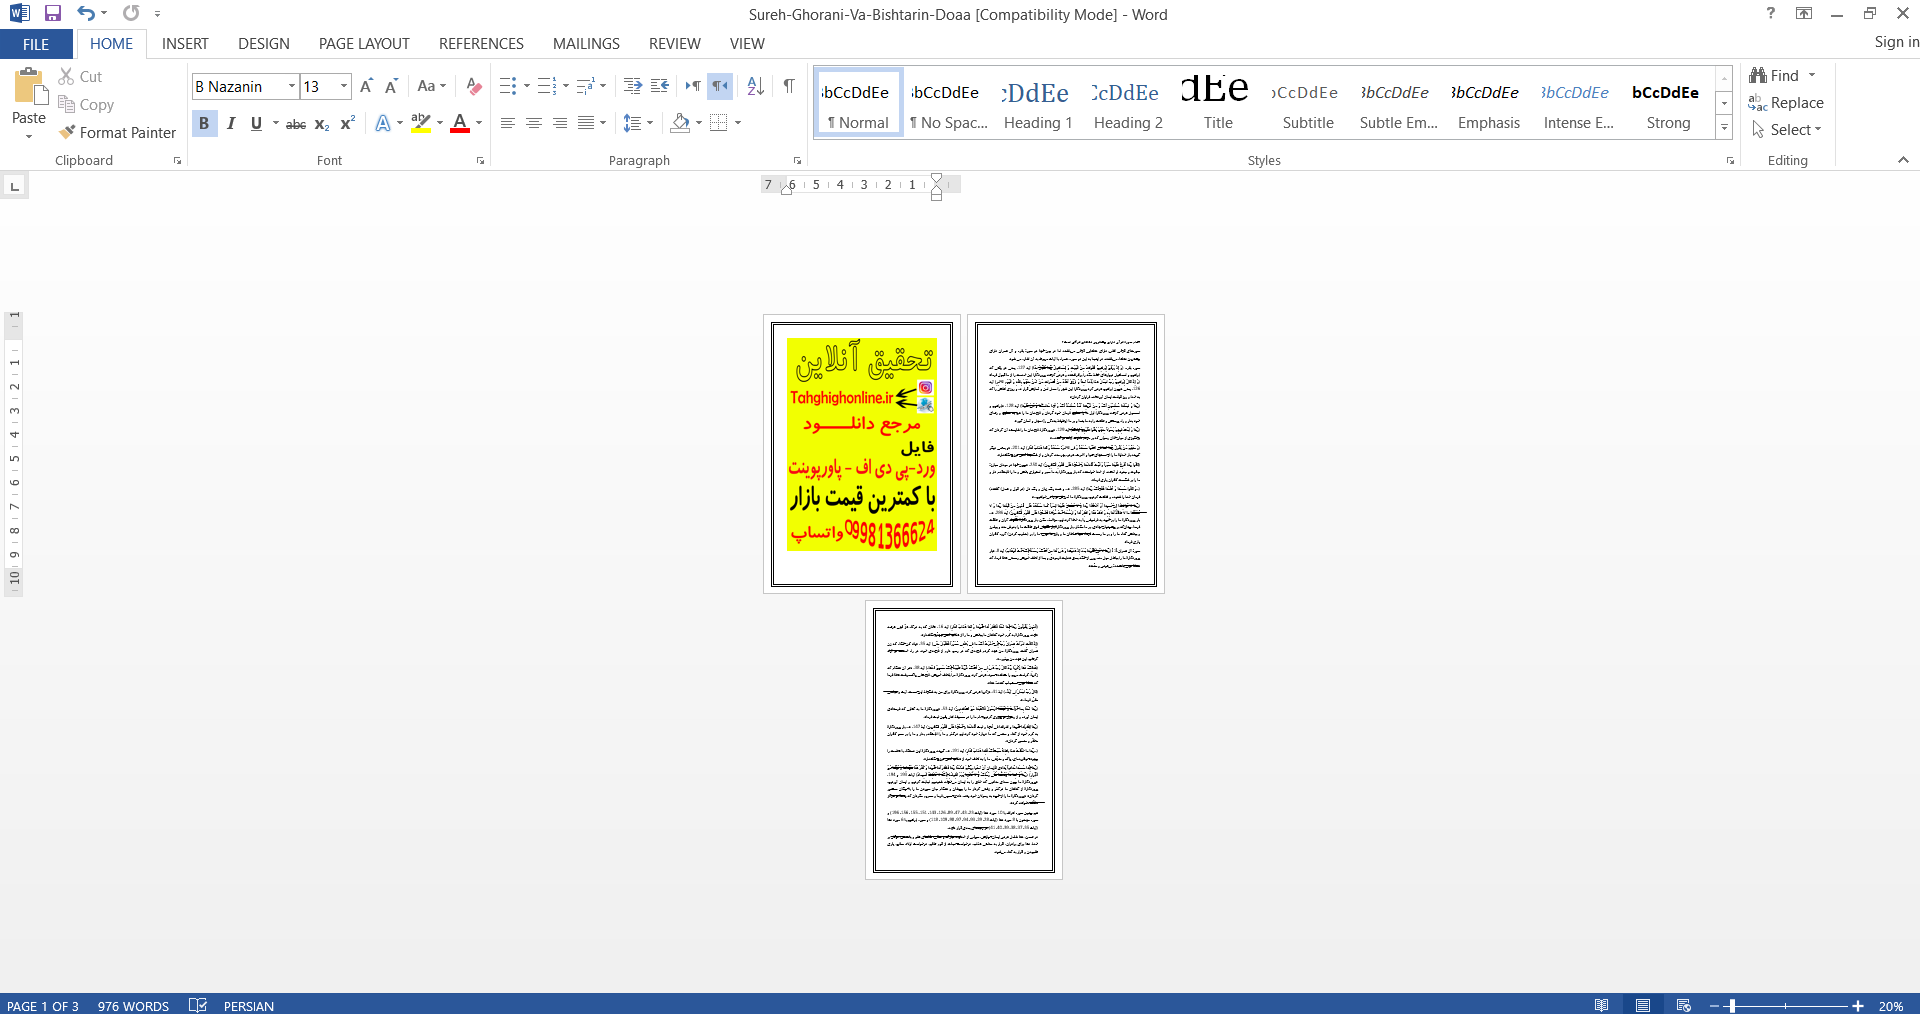Click Zoom In plus button
The image size is (1922, 1014).
coord(1858,1006)
